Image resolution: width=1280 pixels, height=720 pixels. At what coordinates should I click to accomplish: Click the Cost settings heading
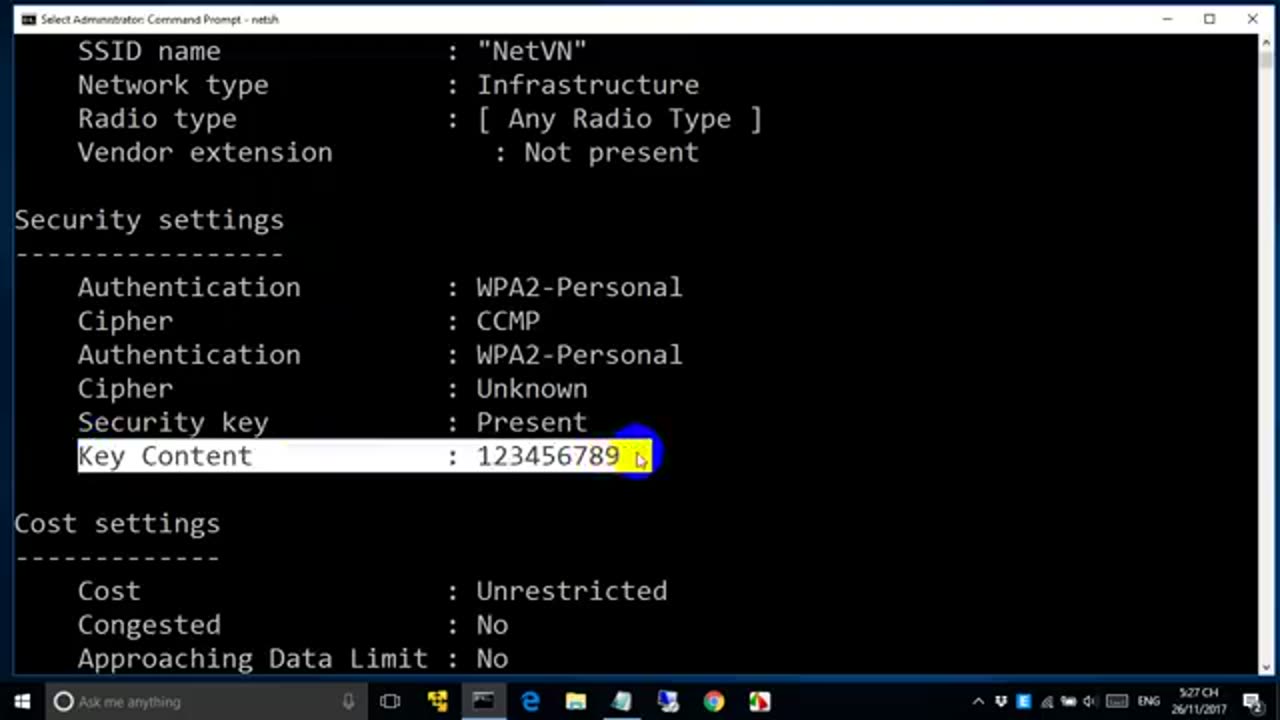click(117, 524)
